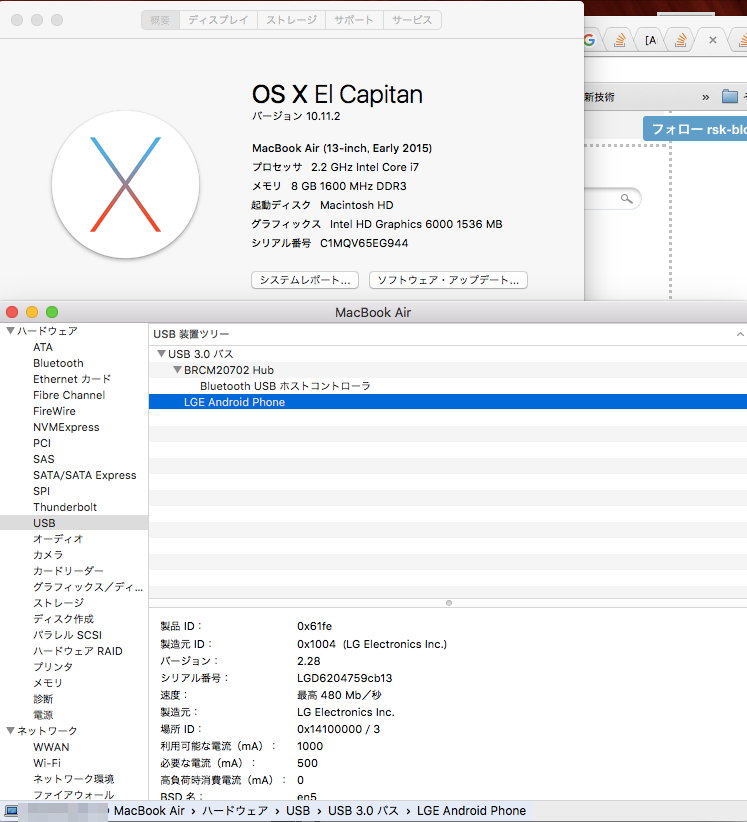The image size is (747, 822).
Task: Select WWAN in the network section
Action: [x=51, y=747]
